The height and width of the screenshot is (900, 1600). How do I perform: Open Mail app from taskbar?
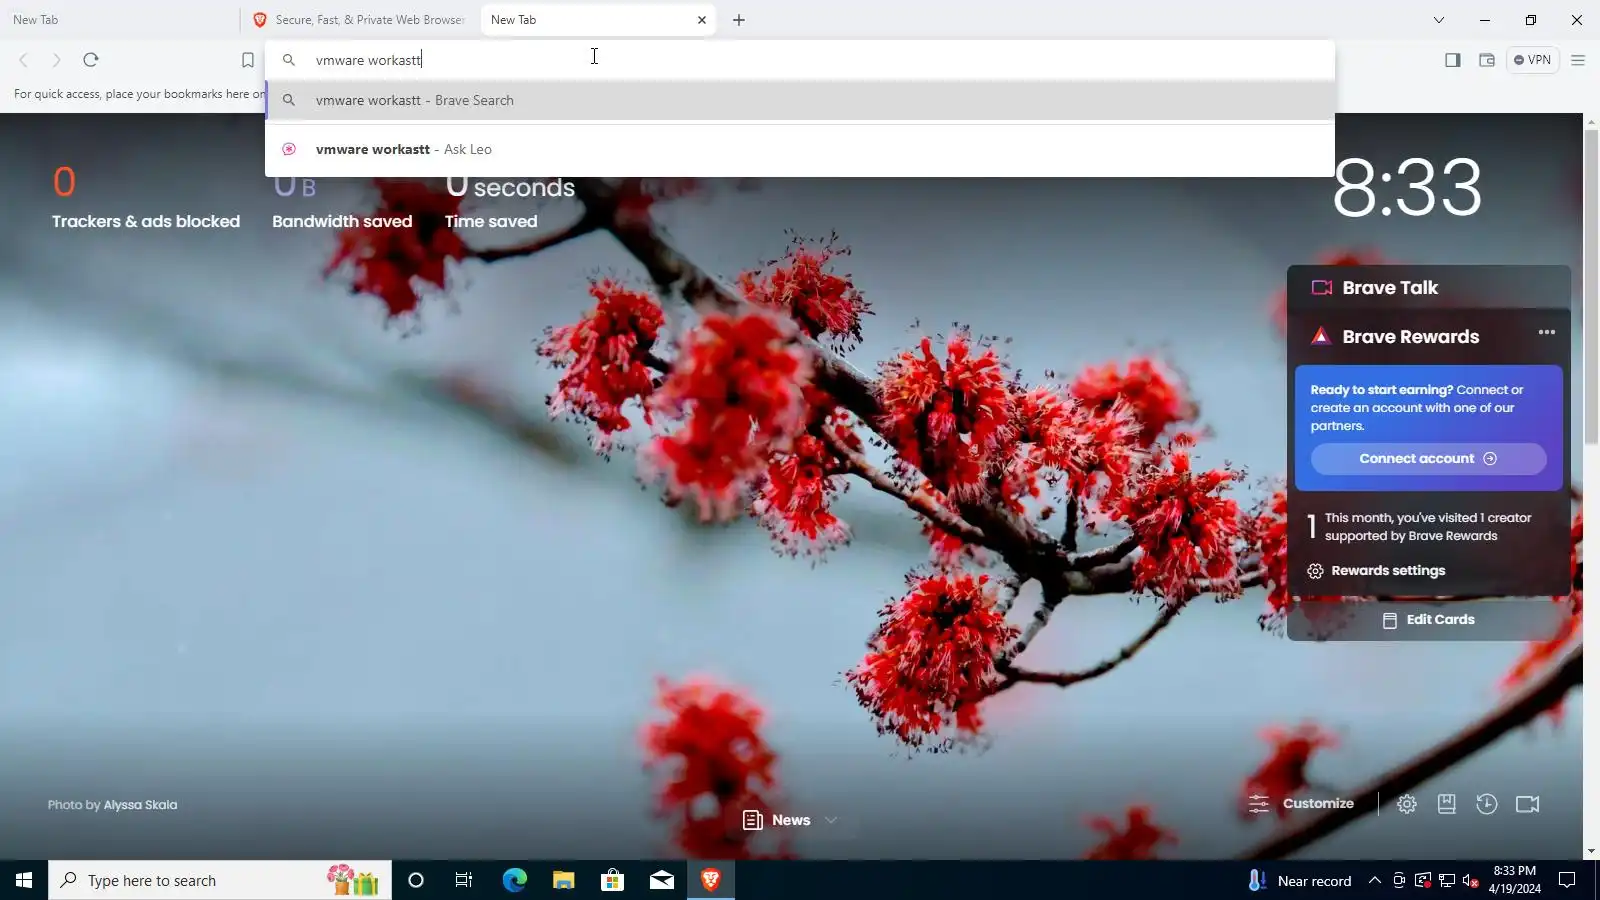click(x=662, y=880)
